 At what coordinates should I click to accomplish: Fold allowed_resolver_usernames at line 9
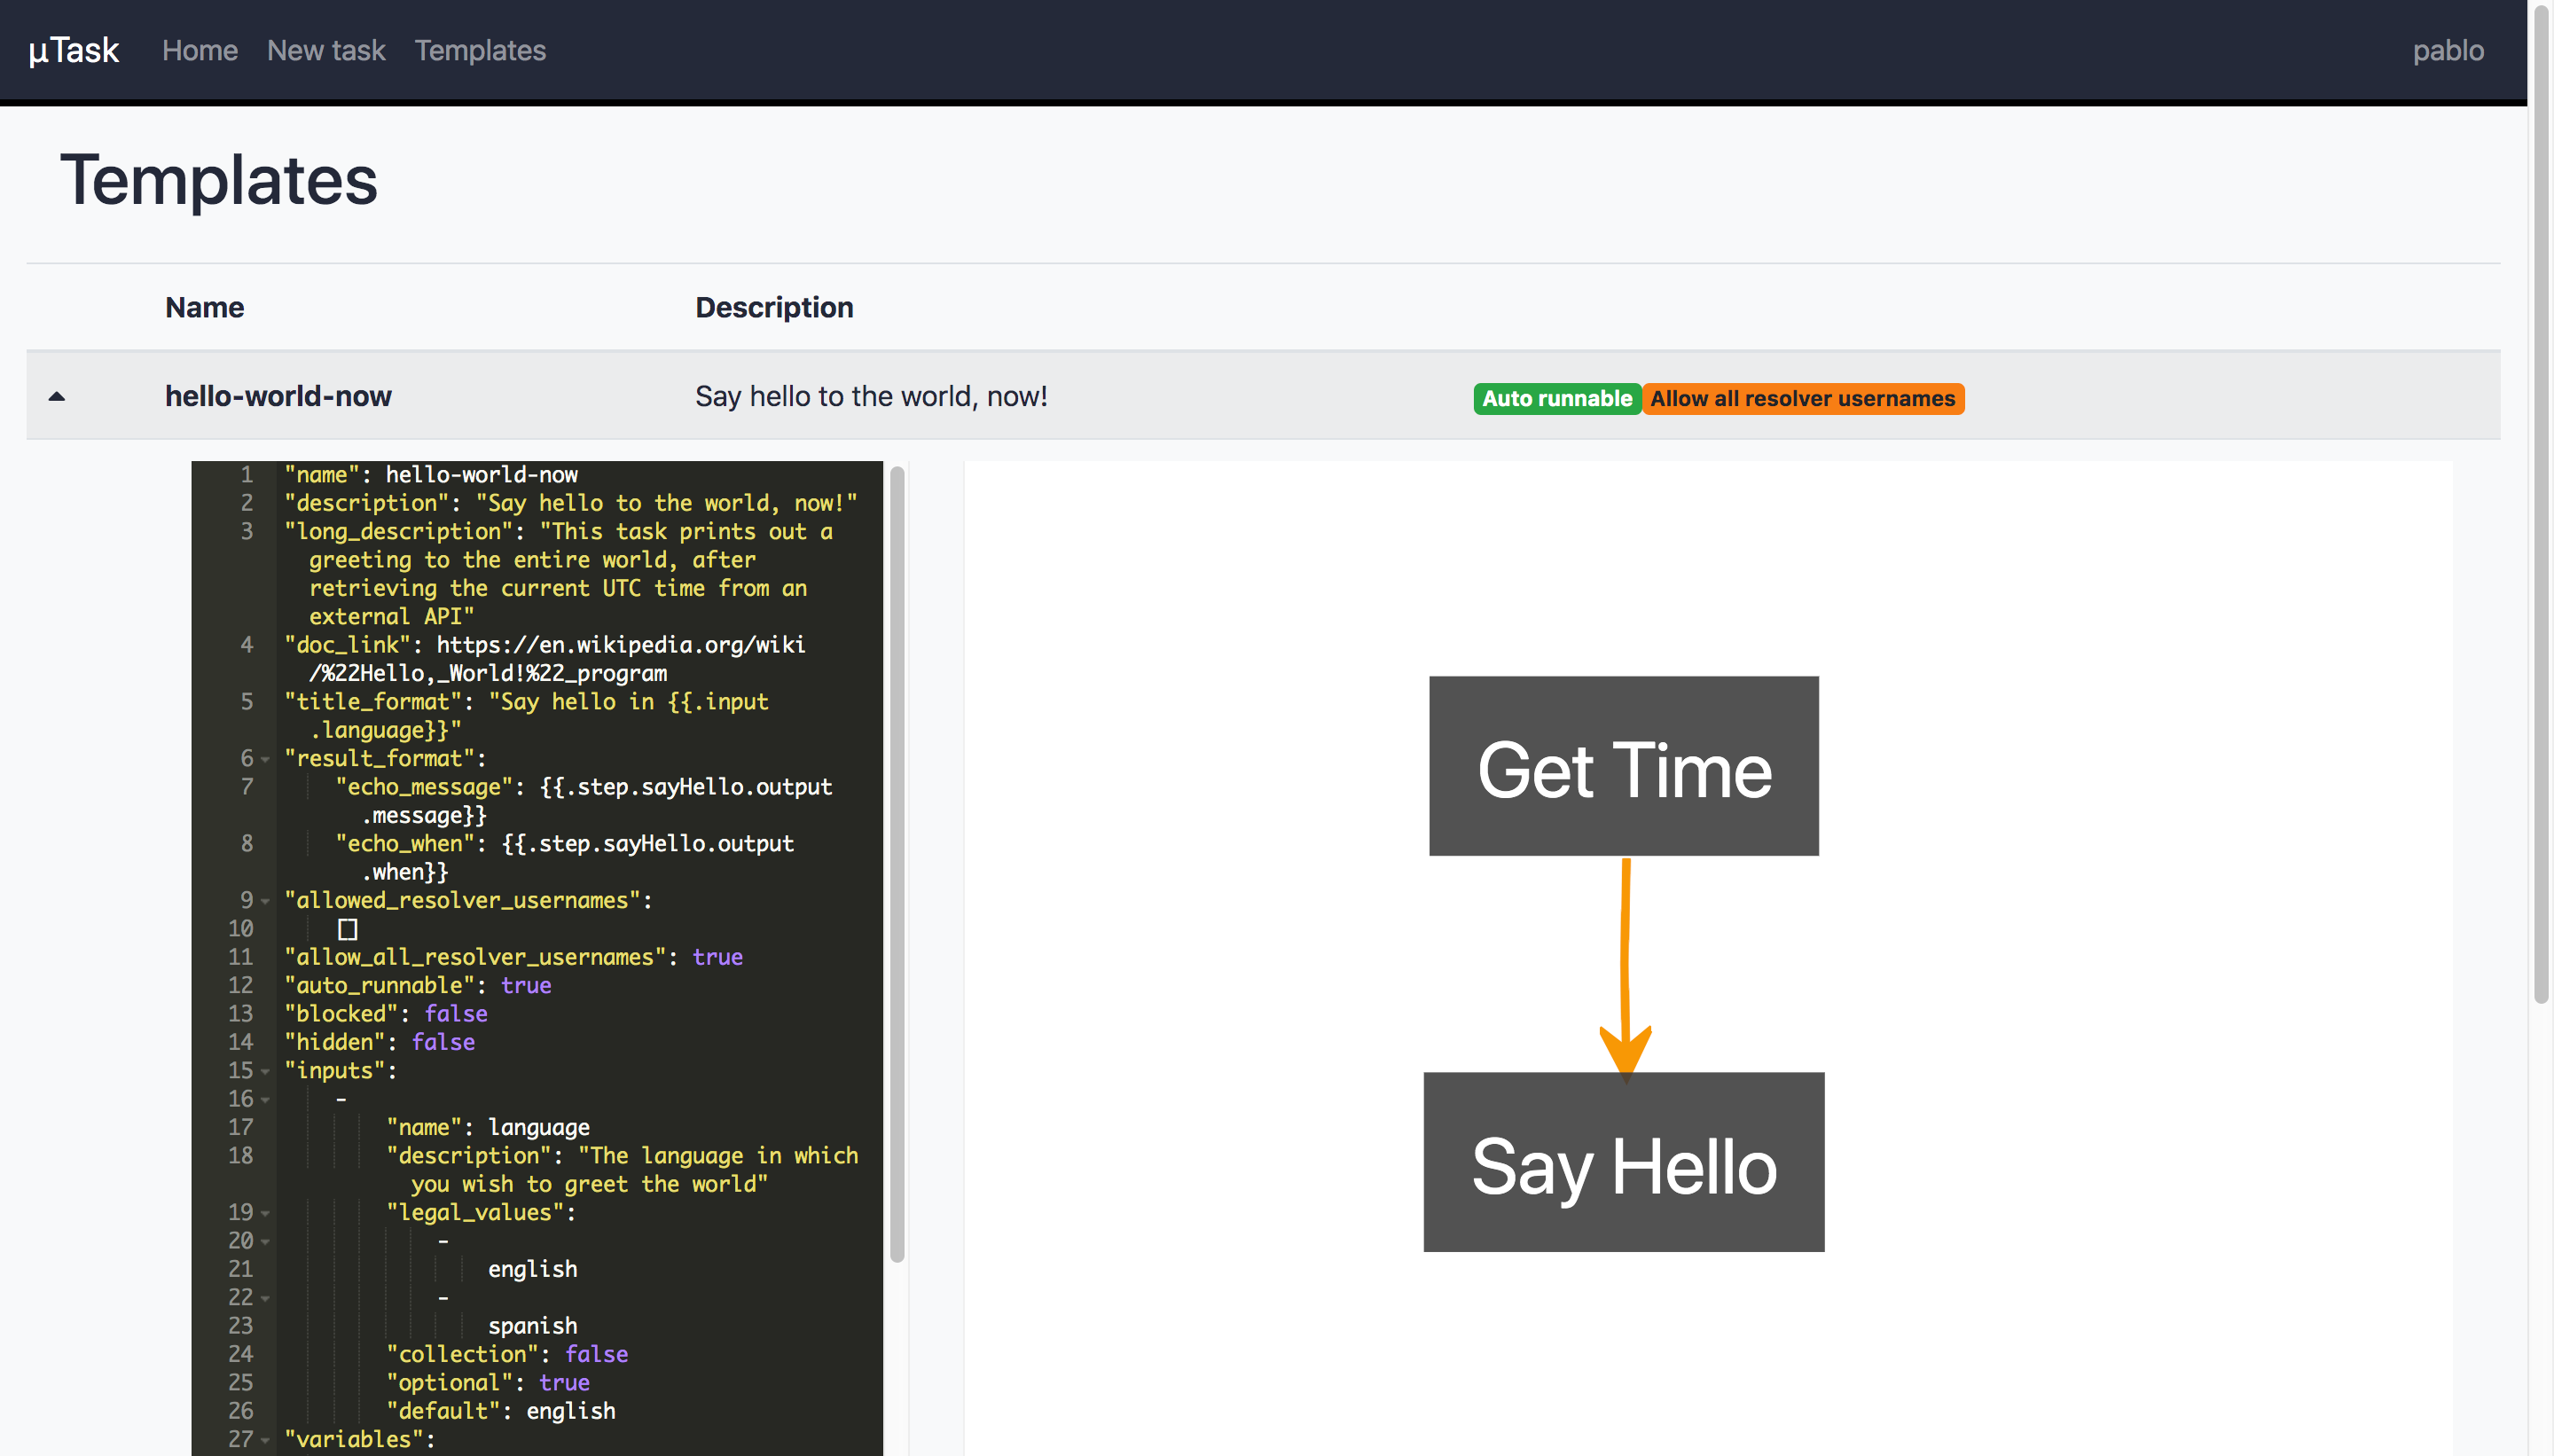pos(266,901)
